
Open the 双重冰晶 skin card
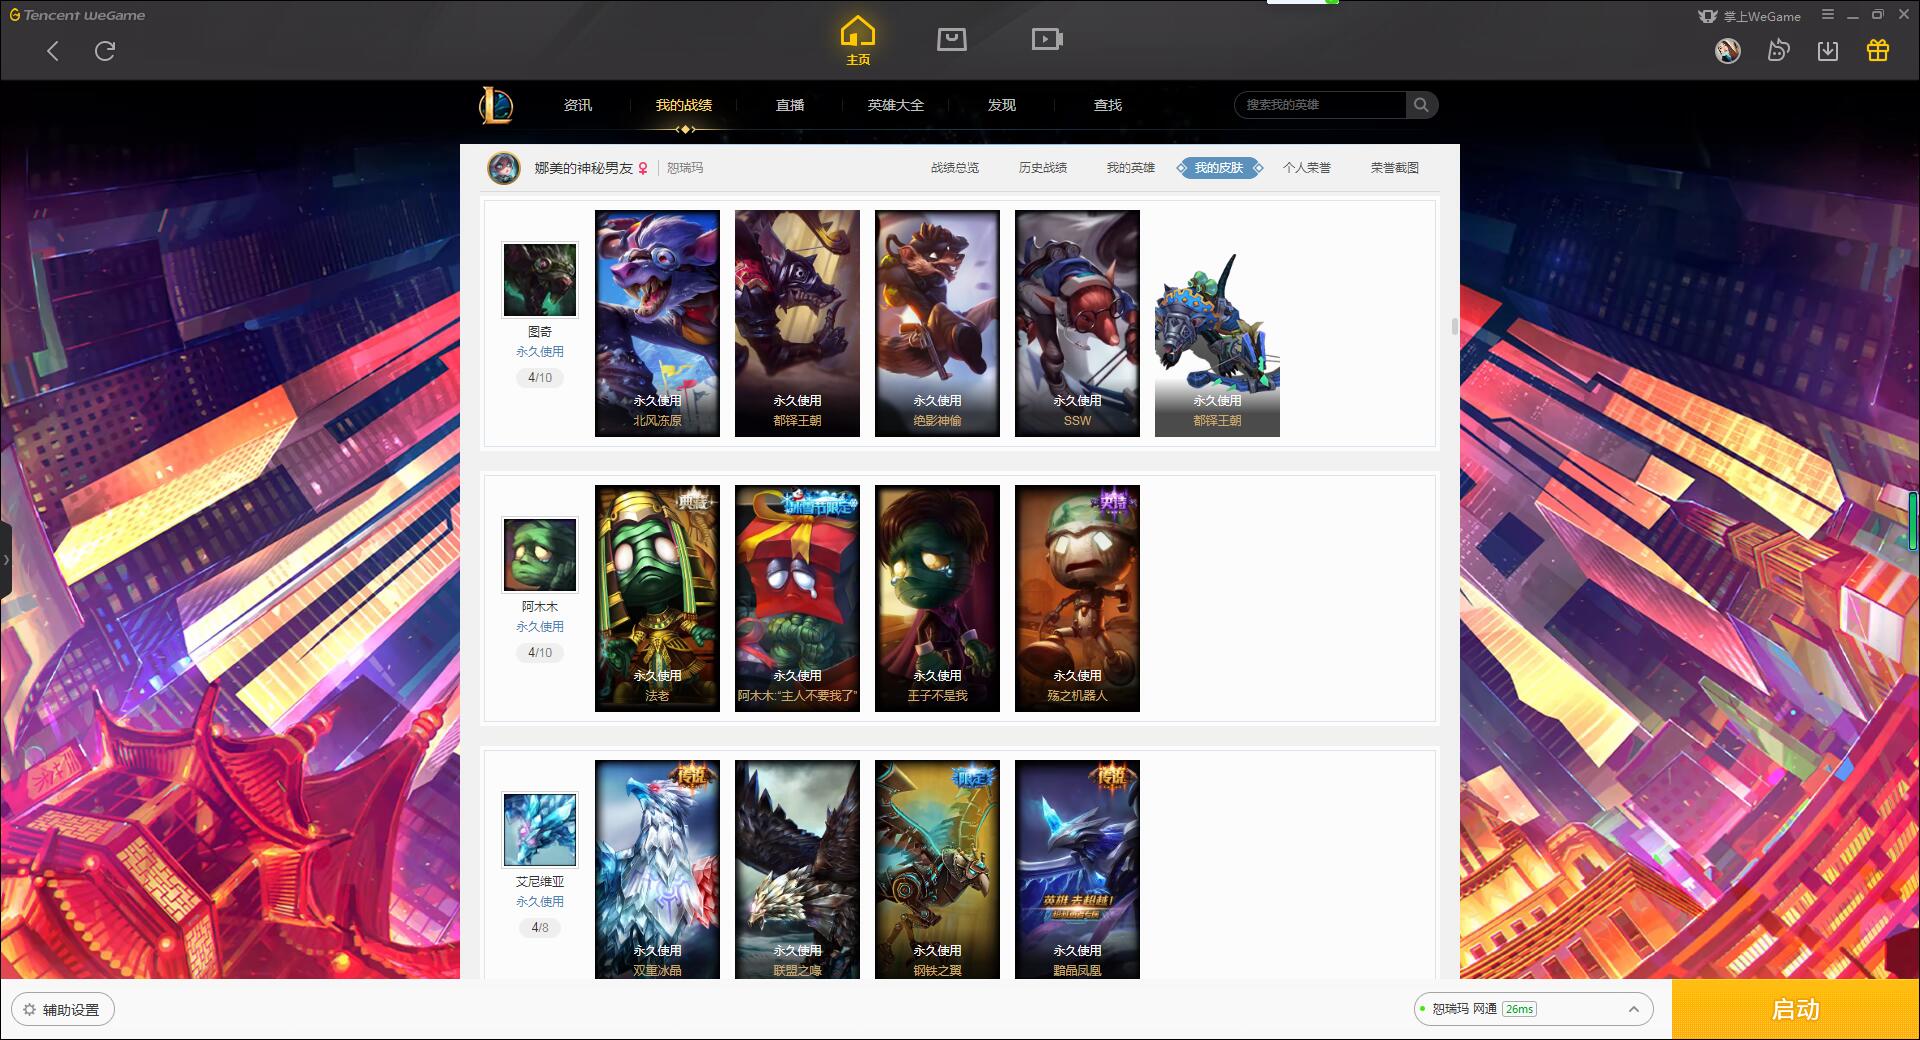(x=657, y=869)
